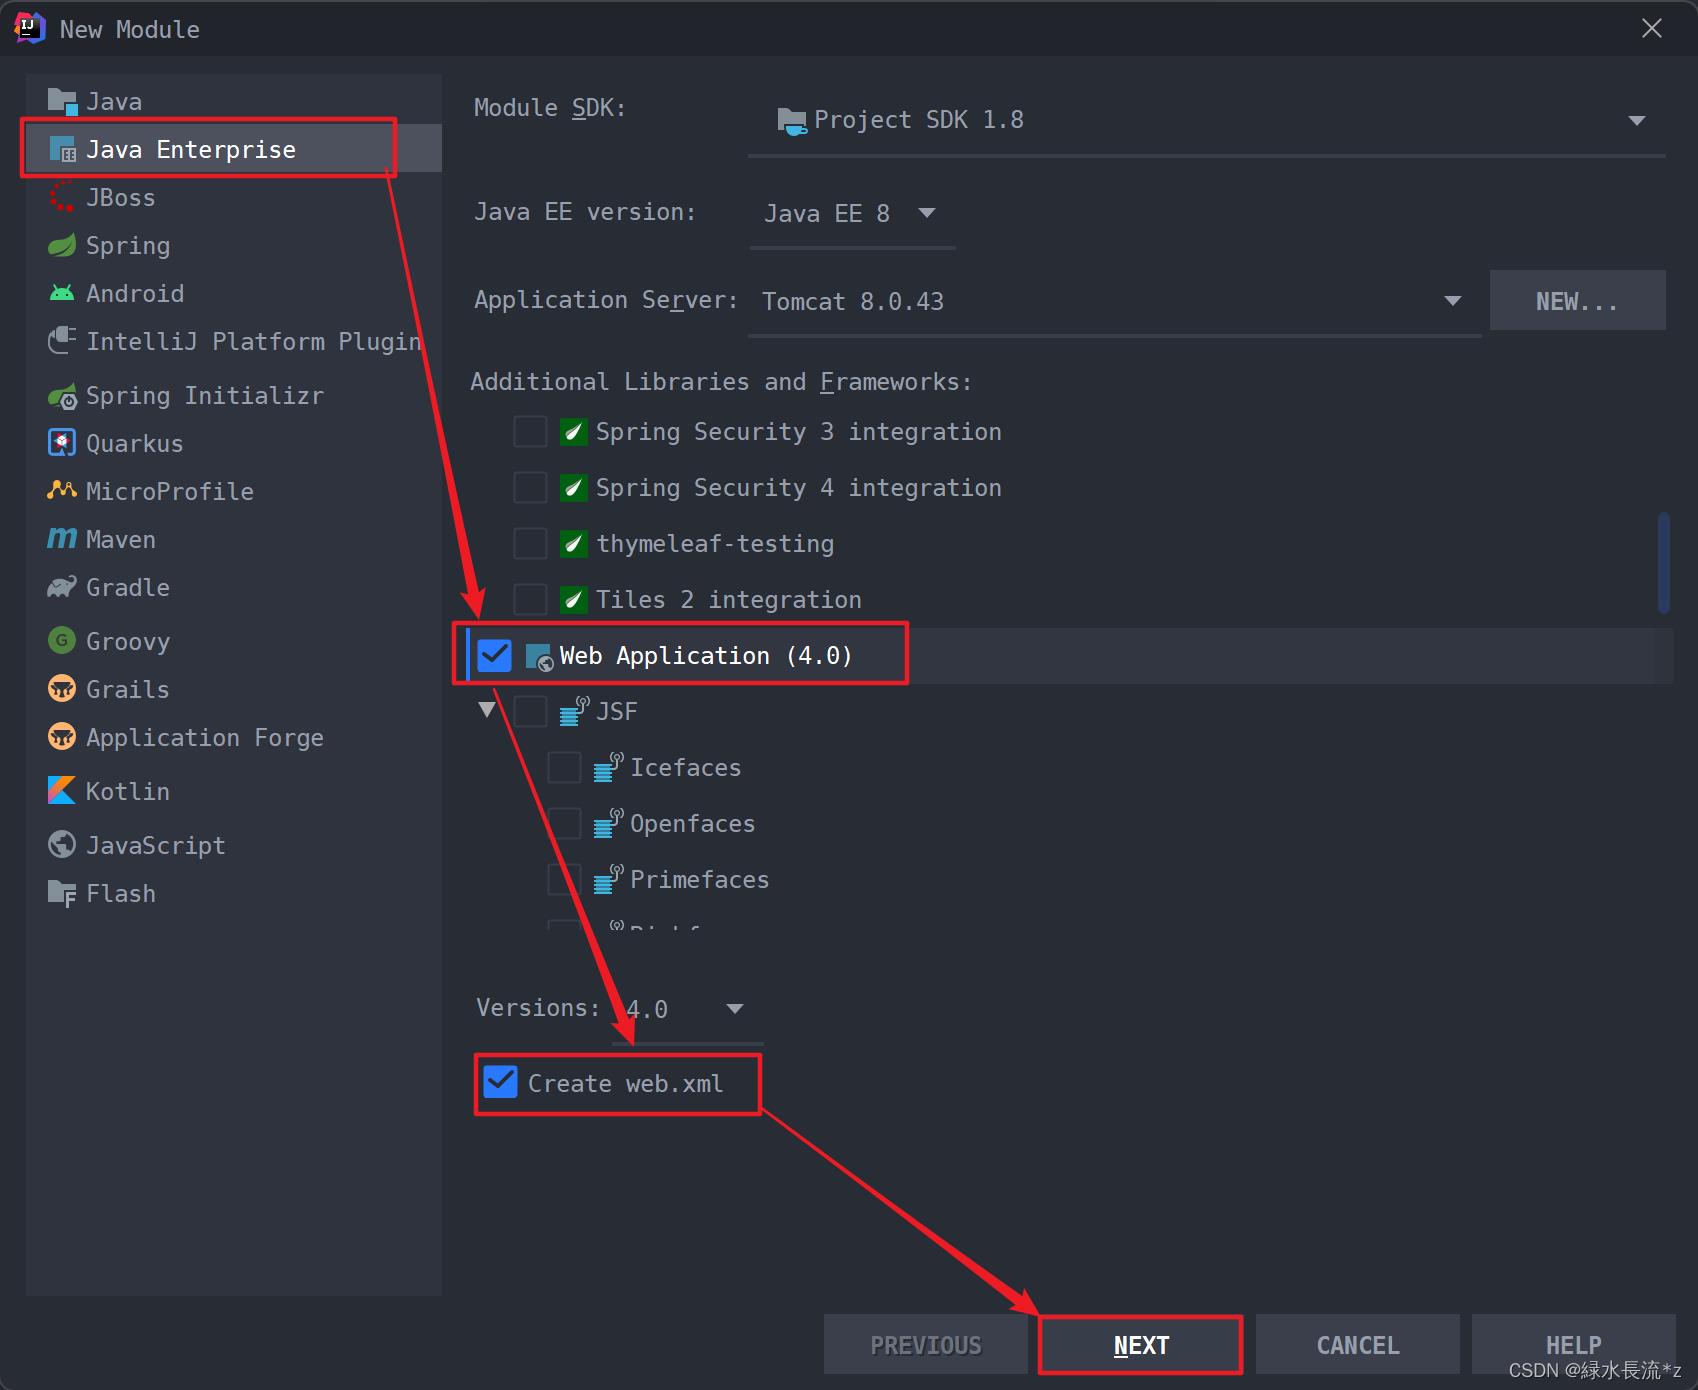1698x1390 pixels.
Task: Open the Versions 4.0 dropdown
Action: click(687, 1008)
